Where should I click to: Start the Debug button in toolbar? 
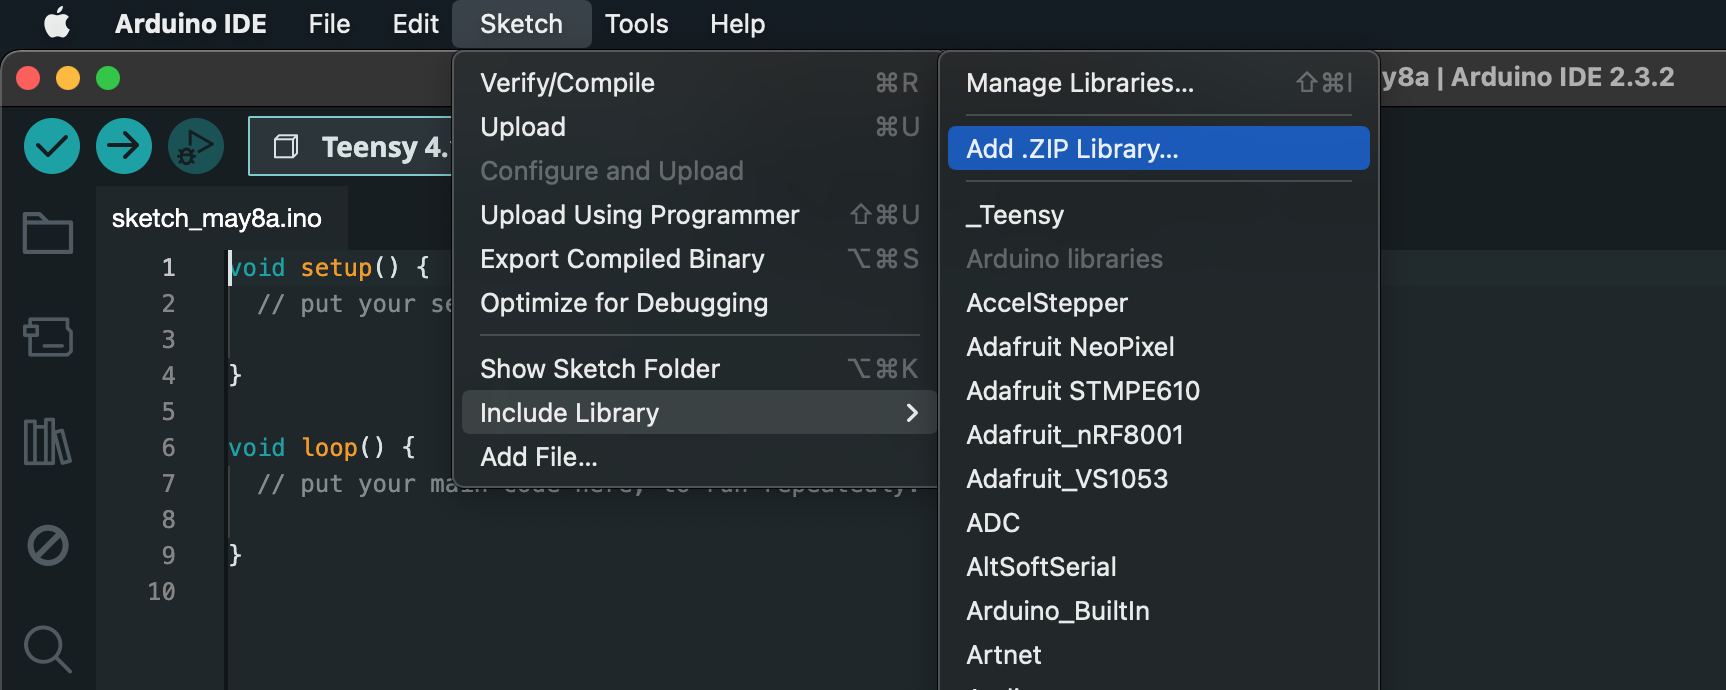coord(195,146)
